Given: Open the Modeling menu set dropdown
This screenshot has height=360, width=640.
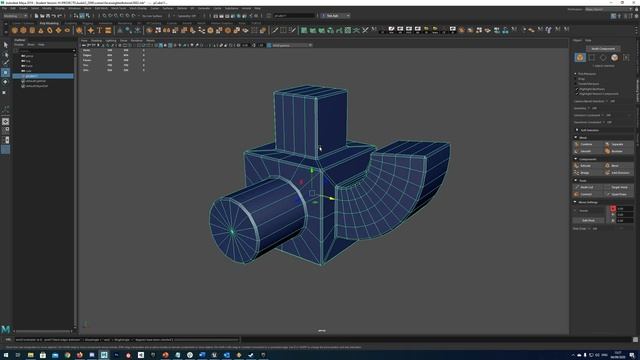Looking at the screenshot, I should (x=16, y=16).
